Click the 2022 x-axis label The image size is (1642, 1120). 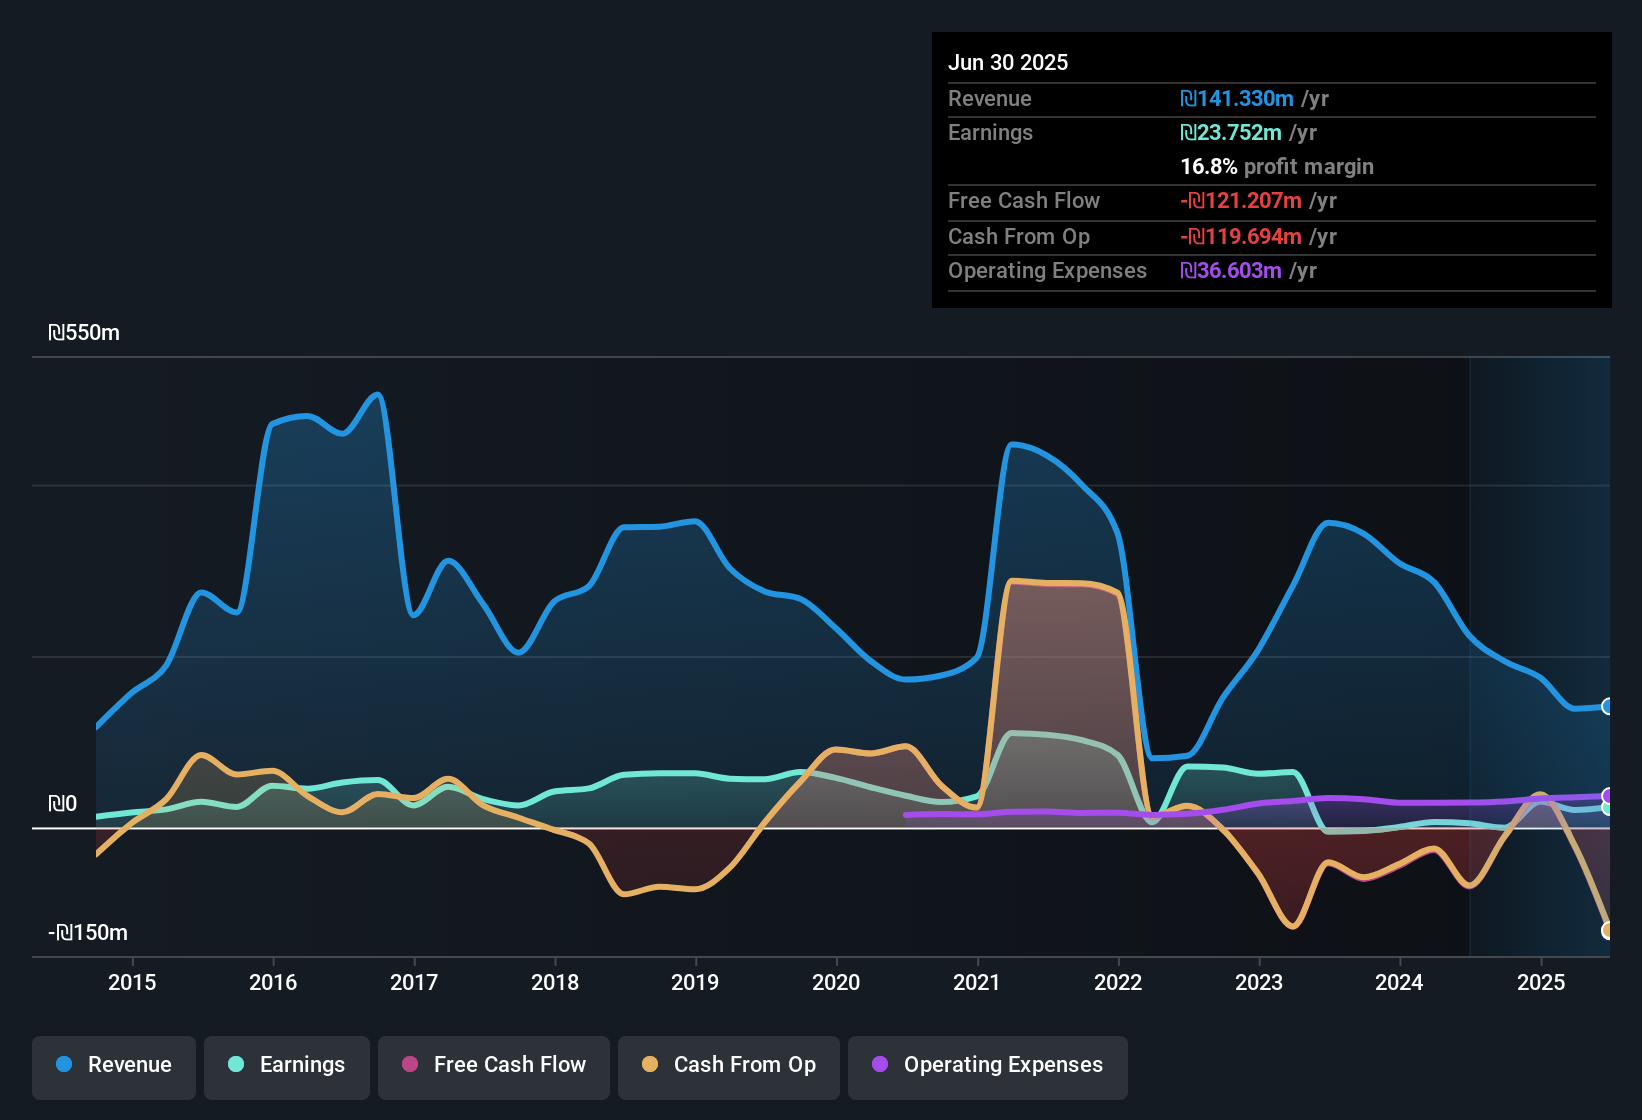[x=1118, y=982]
